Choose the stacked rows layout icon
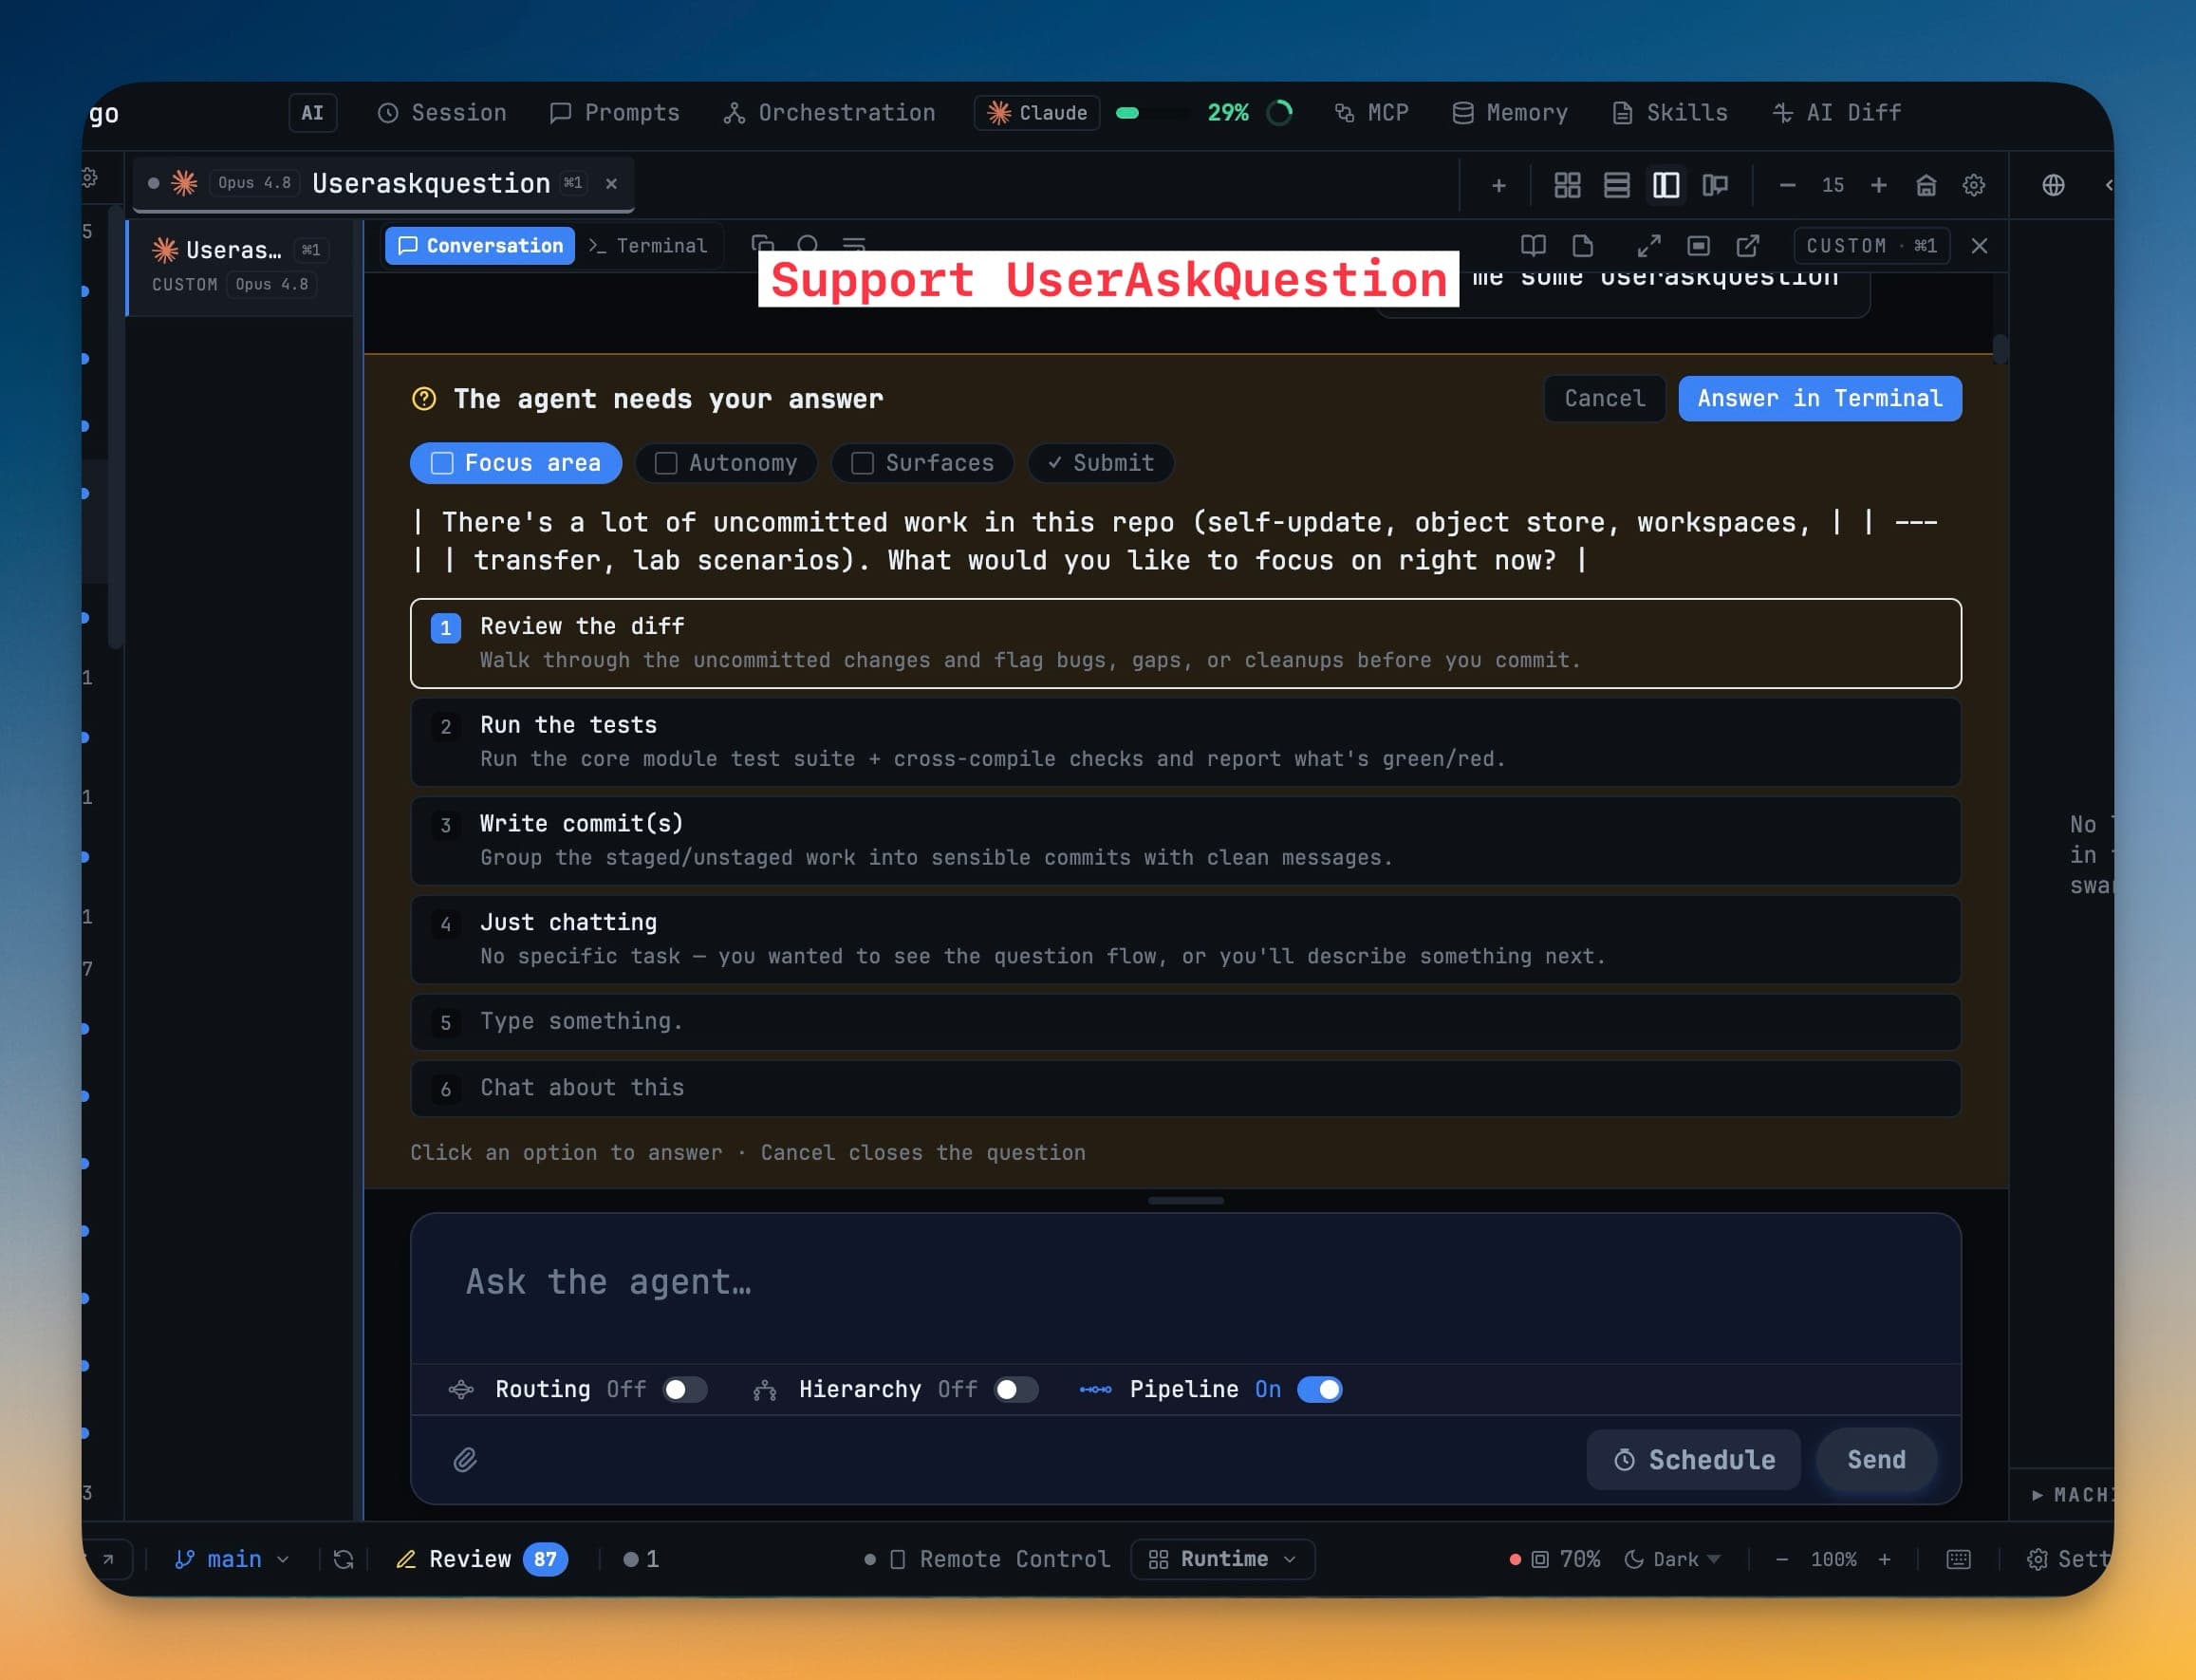The height and width of the screenshot is (1680, 2196). point(1617,185)
